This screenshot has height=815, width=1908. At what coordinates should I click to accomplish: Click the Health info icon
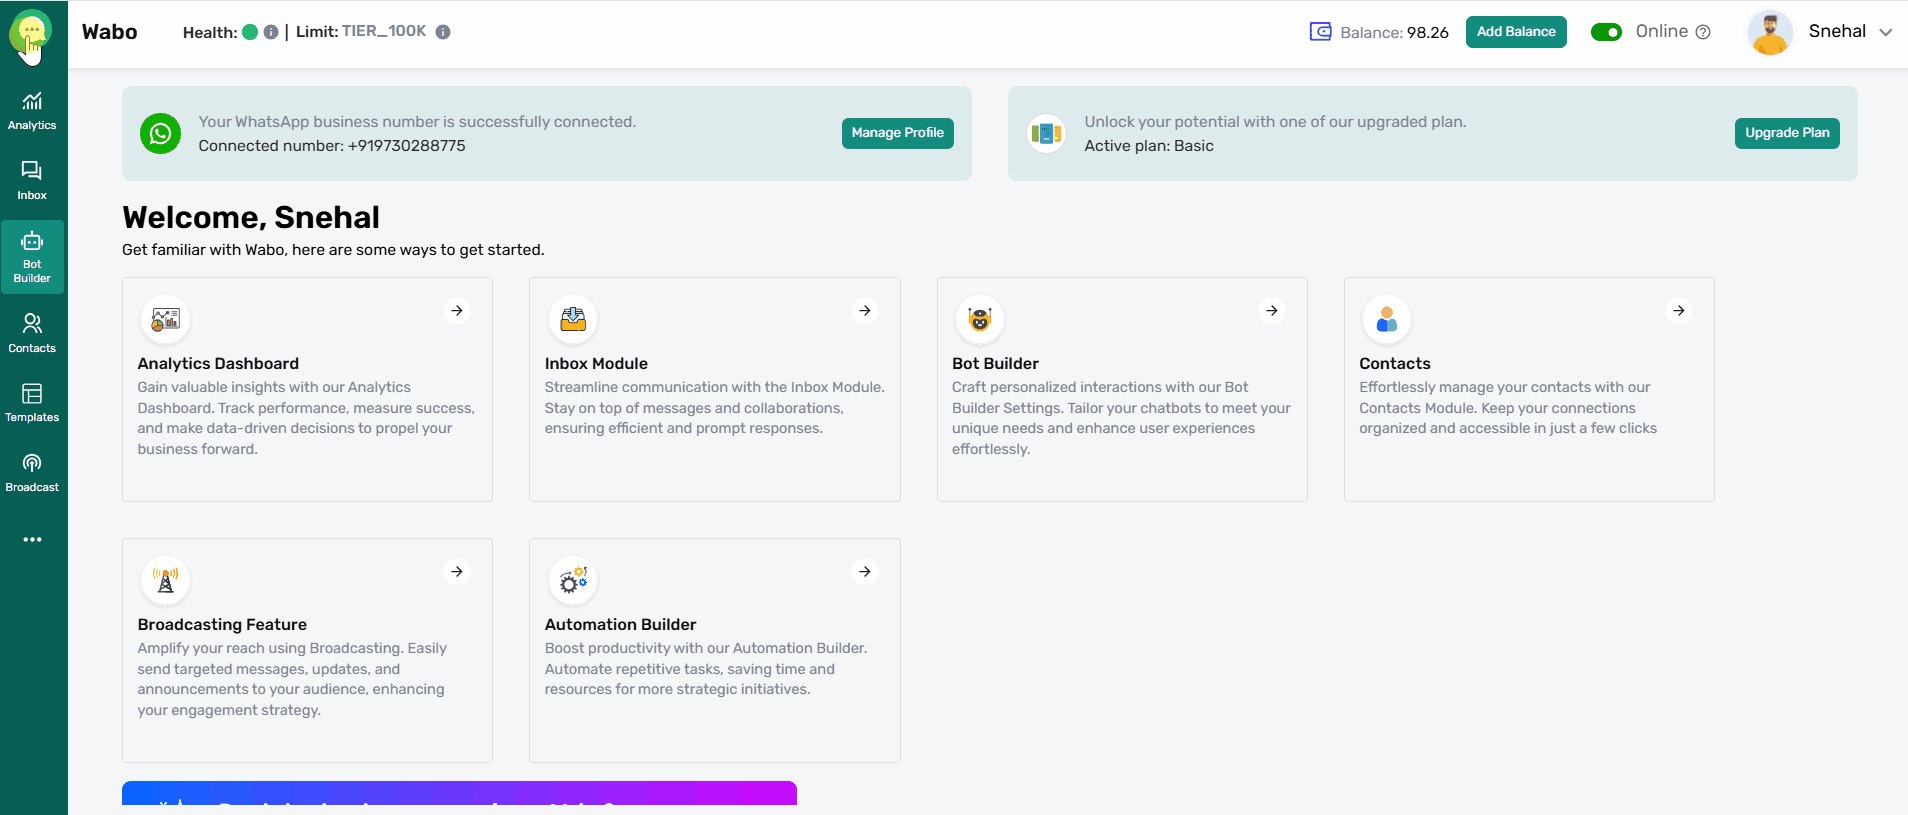tap(271, 32)
